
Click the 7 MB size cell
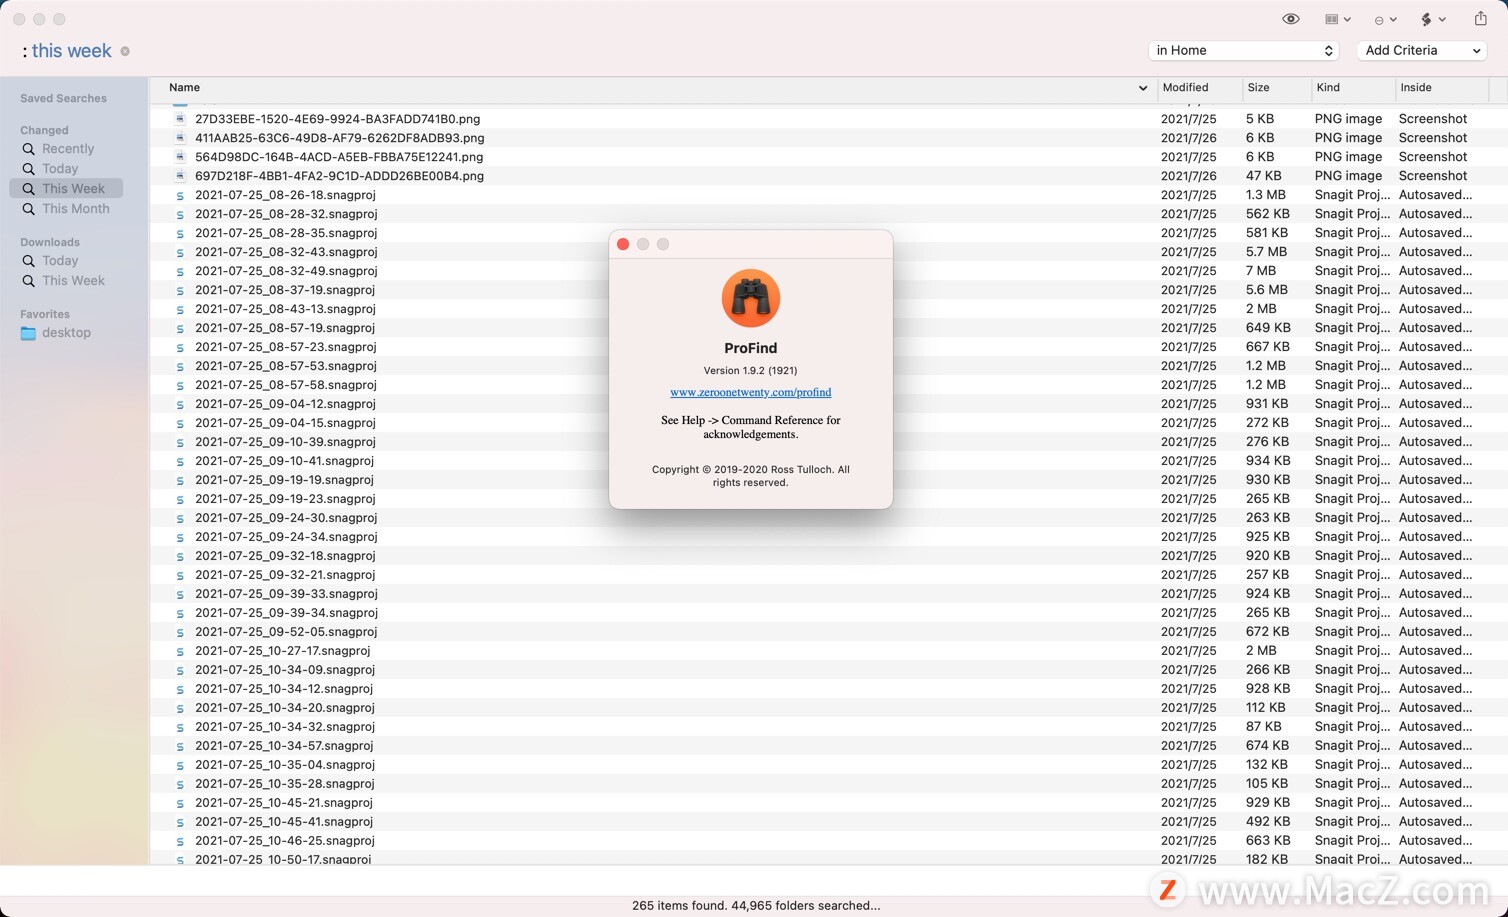coord(1260,271)
